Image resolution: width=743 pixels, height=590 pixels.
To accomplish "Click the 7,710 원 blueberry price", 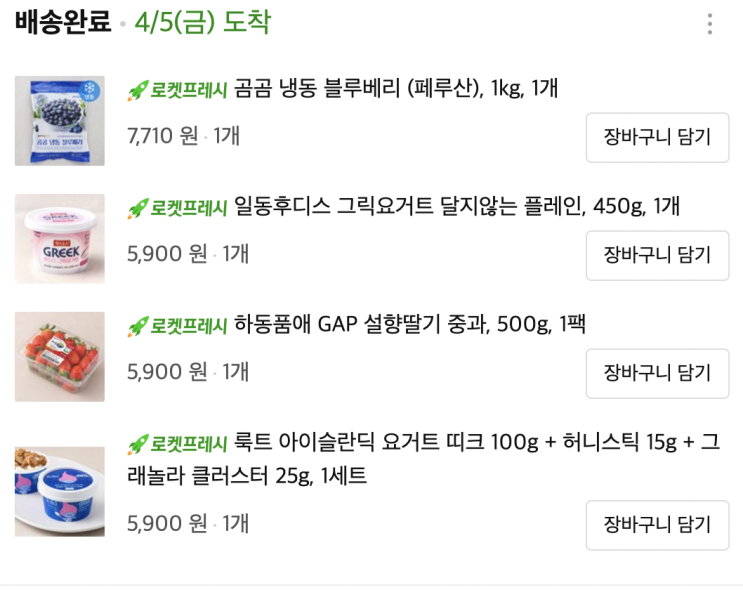I will [163, 136].
